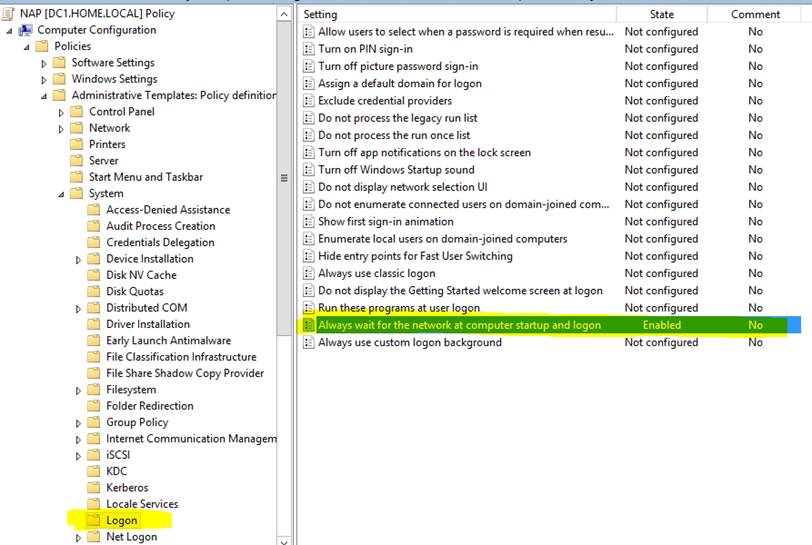Image resolution: width=812 pixels, height=545 pixels.
Task: Select the Credentials Delegation folder
Action: pyautogui.click(x=160, y=242)
